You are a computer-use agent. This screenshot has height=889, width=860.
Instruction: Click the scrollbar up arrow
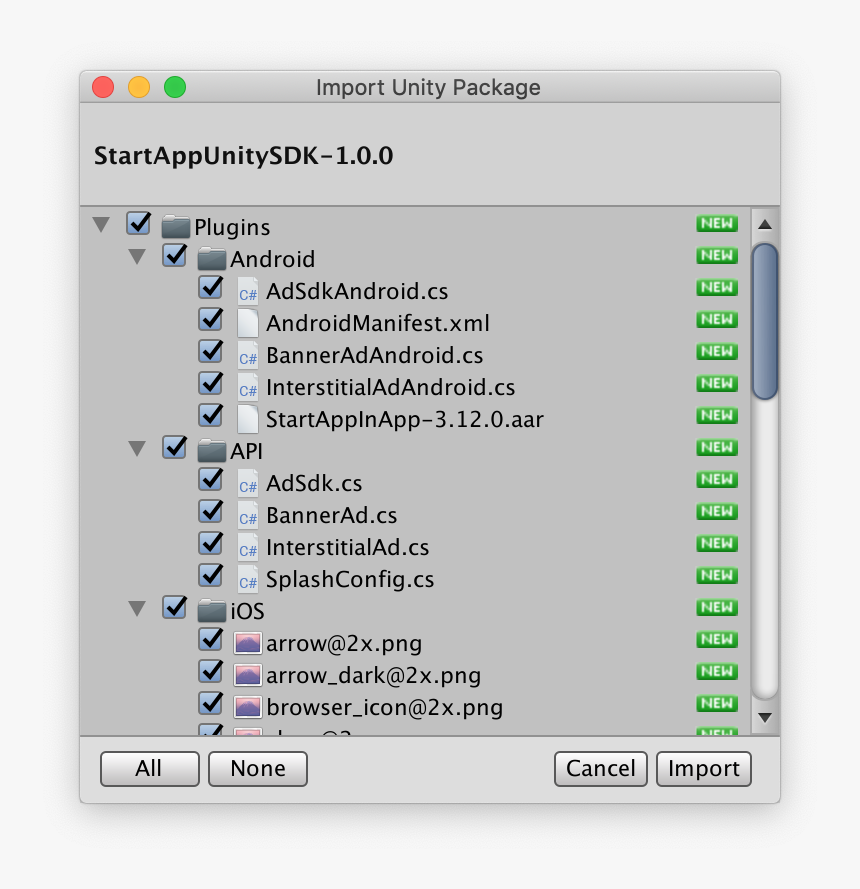pos(765,225)
